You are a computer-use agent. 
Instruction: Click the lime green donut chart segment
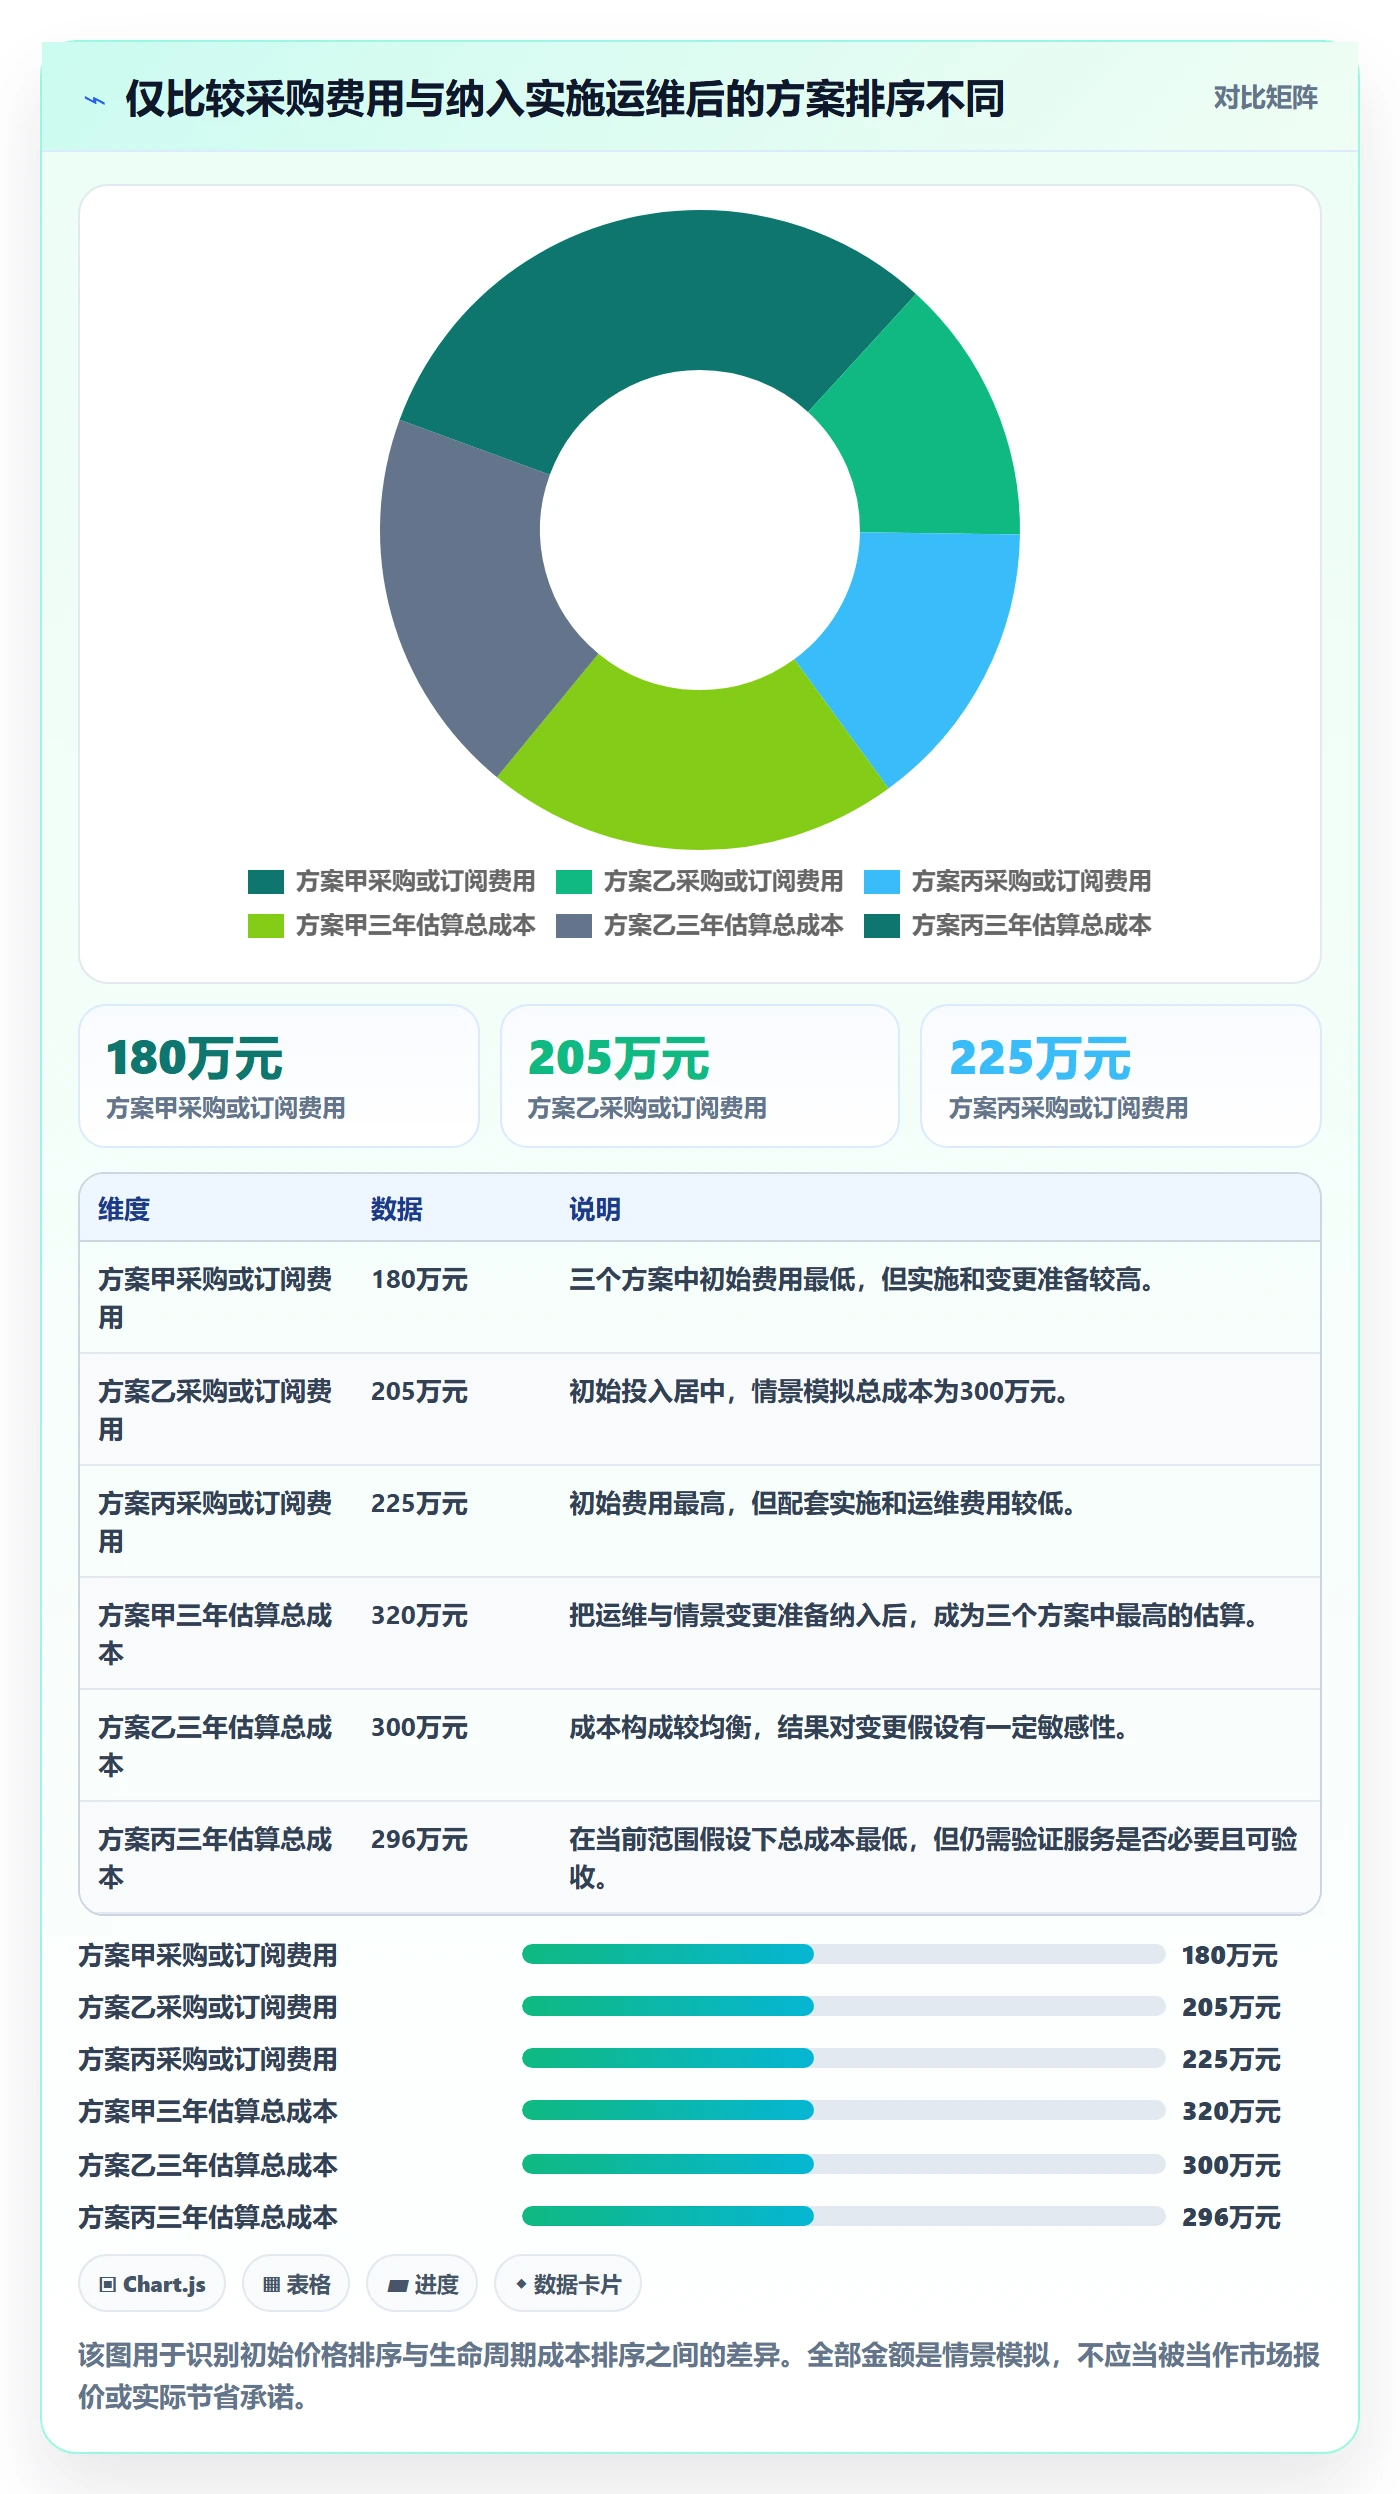click(695, 765)
